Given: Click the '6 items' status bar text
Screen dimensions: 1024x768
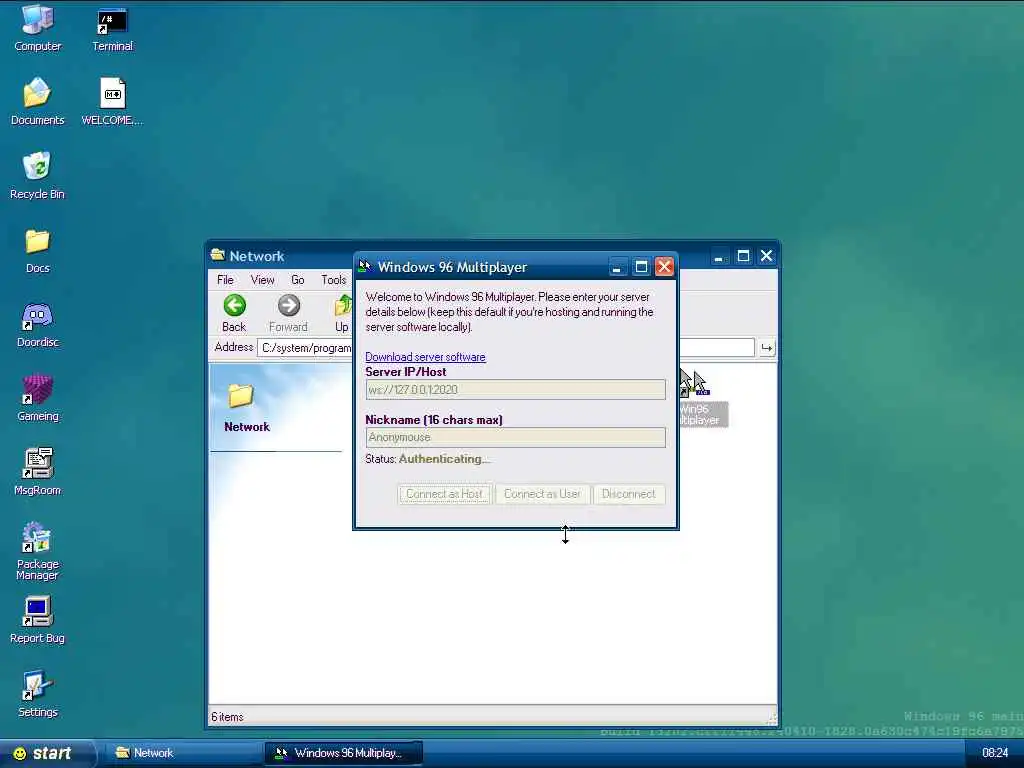Looking at the screenshot, I should tap(227, 717).
